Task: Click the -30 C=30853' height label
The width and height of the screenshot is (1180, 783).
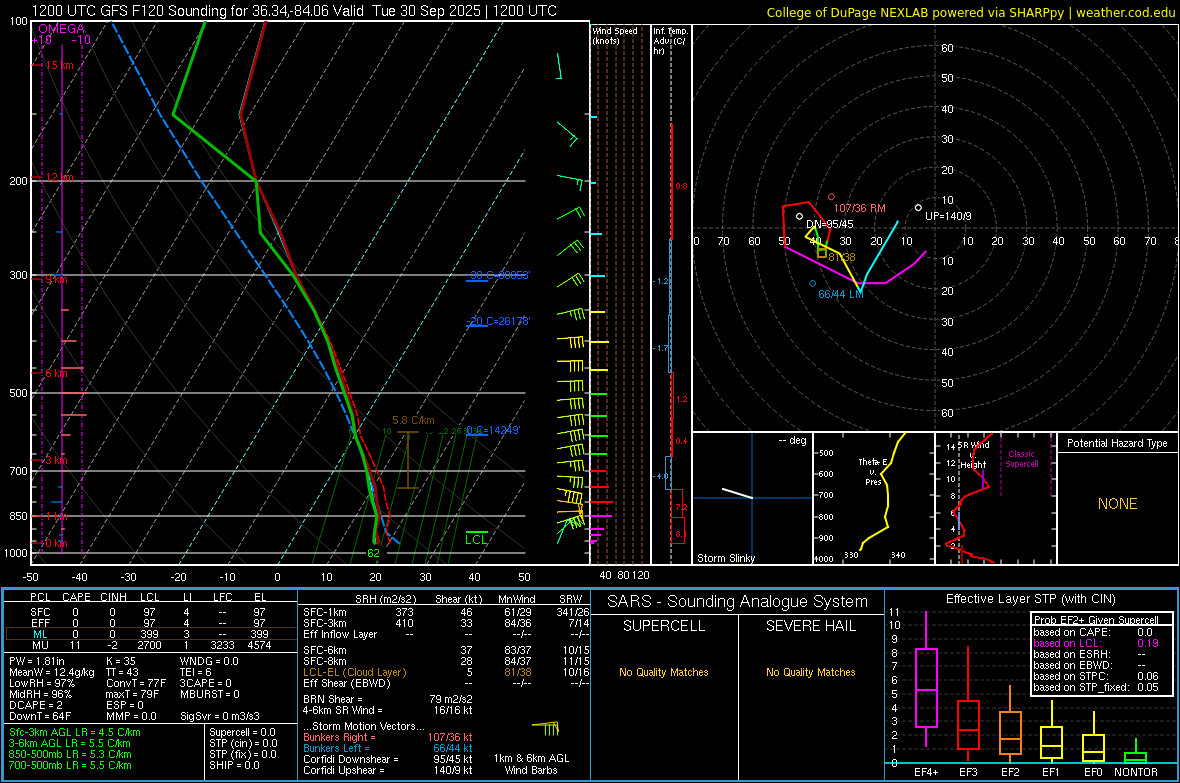Action: (498, 276)
